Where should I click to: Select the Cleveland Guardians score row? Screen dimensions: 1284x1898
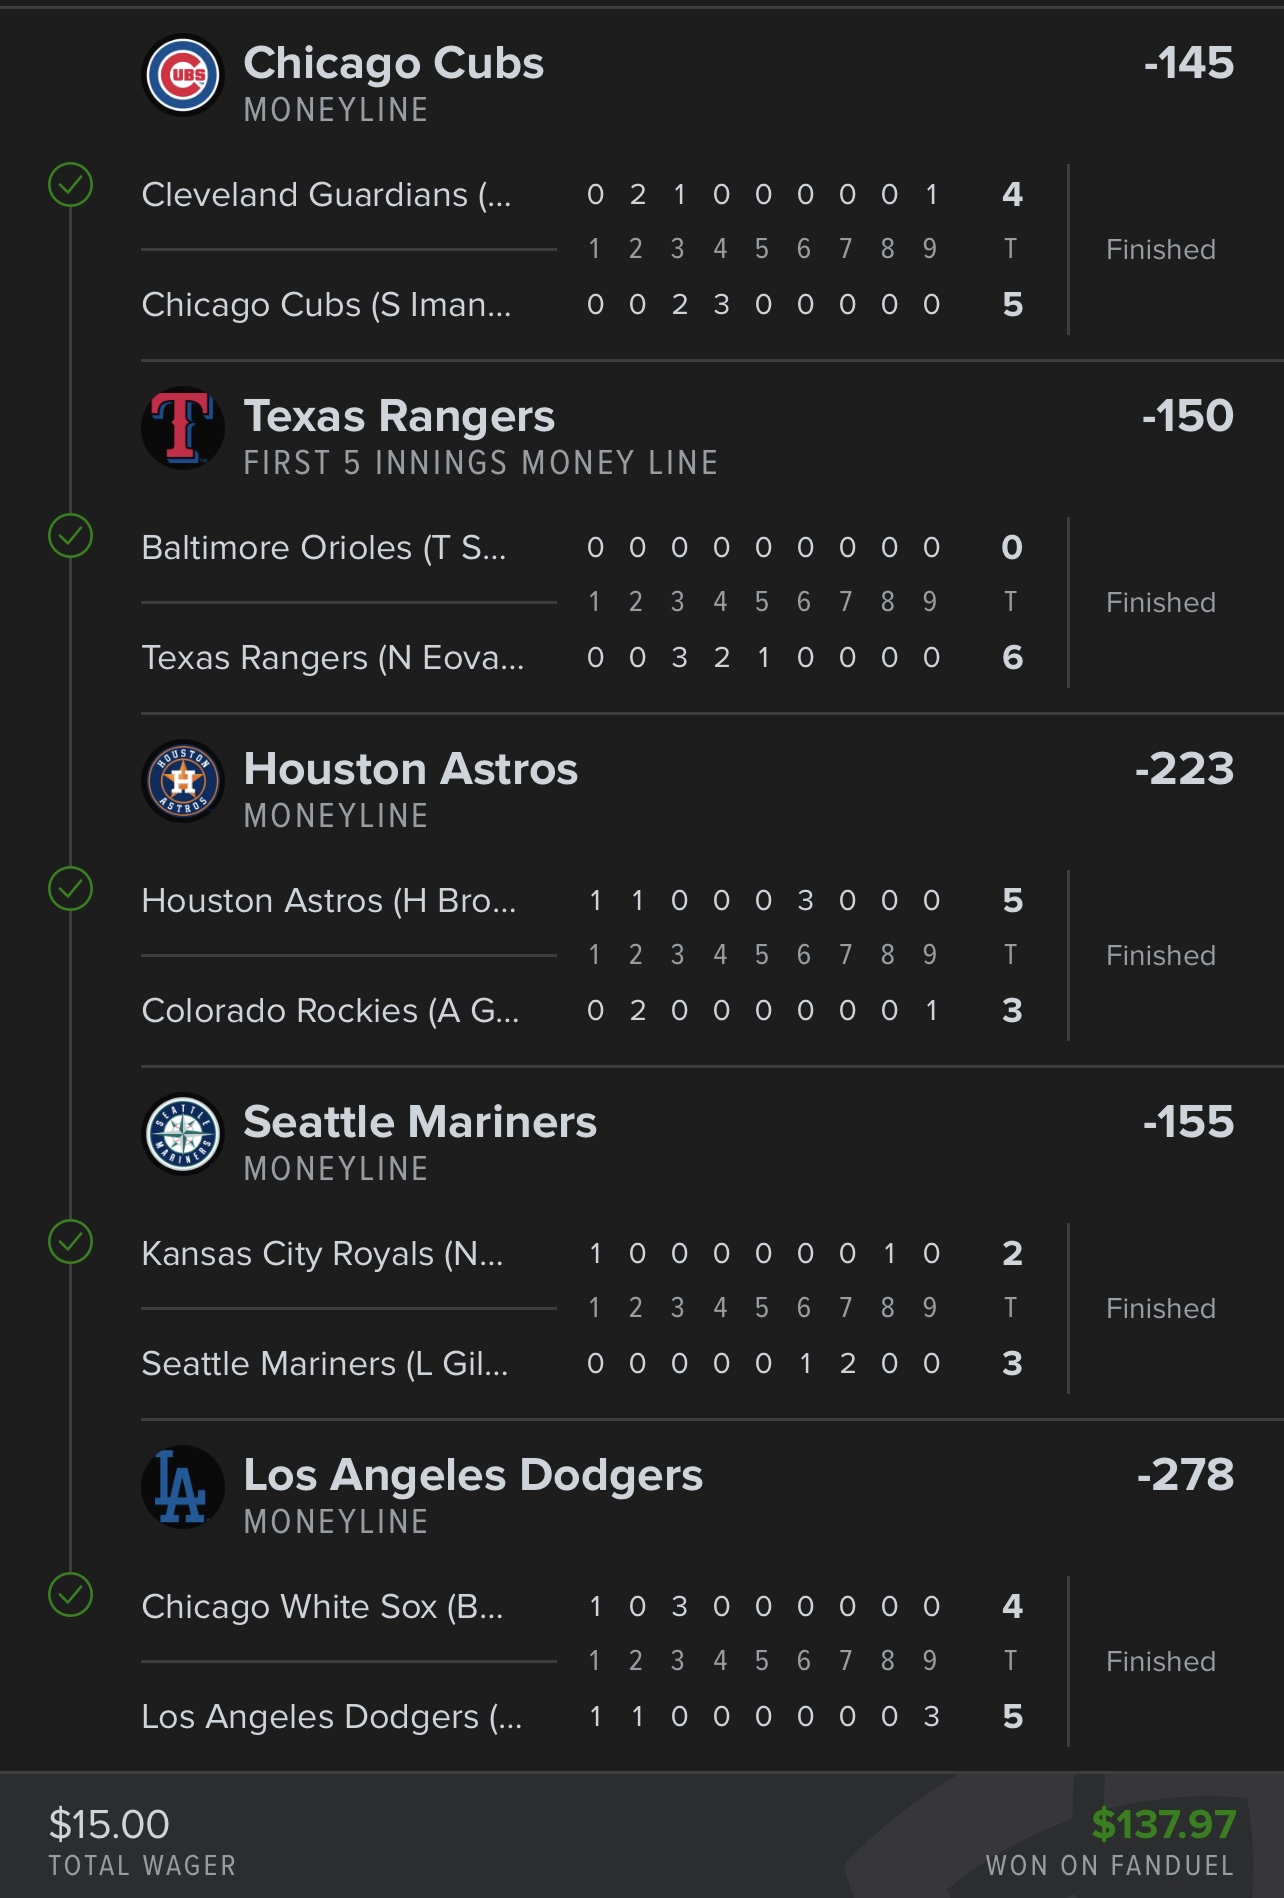[326, 195]
